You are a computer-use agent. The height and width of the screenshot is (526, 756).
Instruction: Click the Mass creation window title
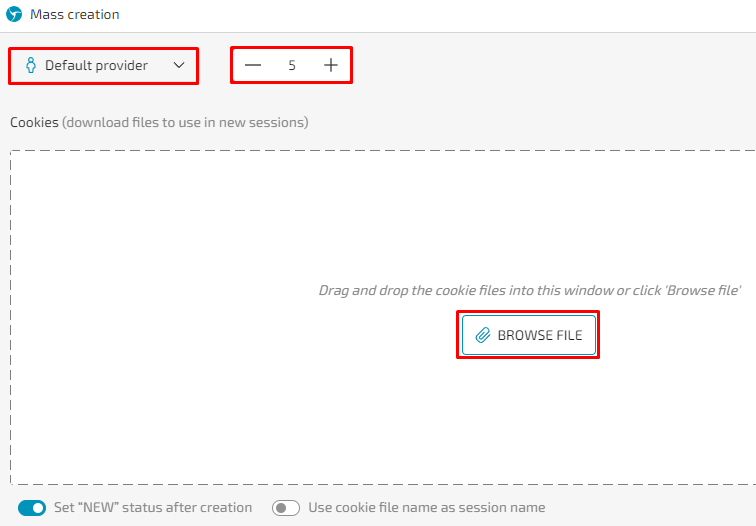(75, 14)
